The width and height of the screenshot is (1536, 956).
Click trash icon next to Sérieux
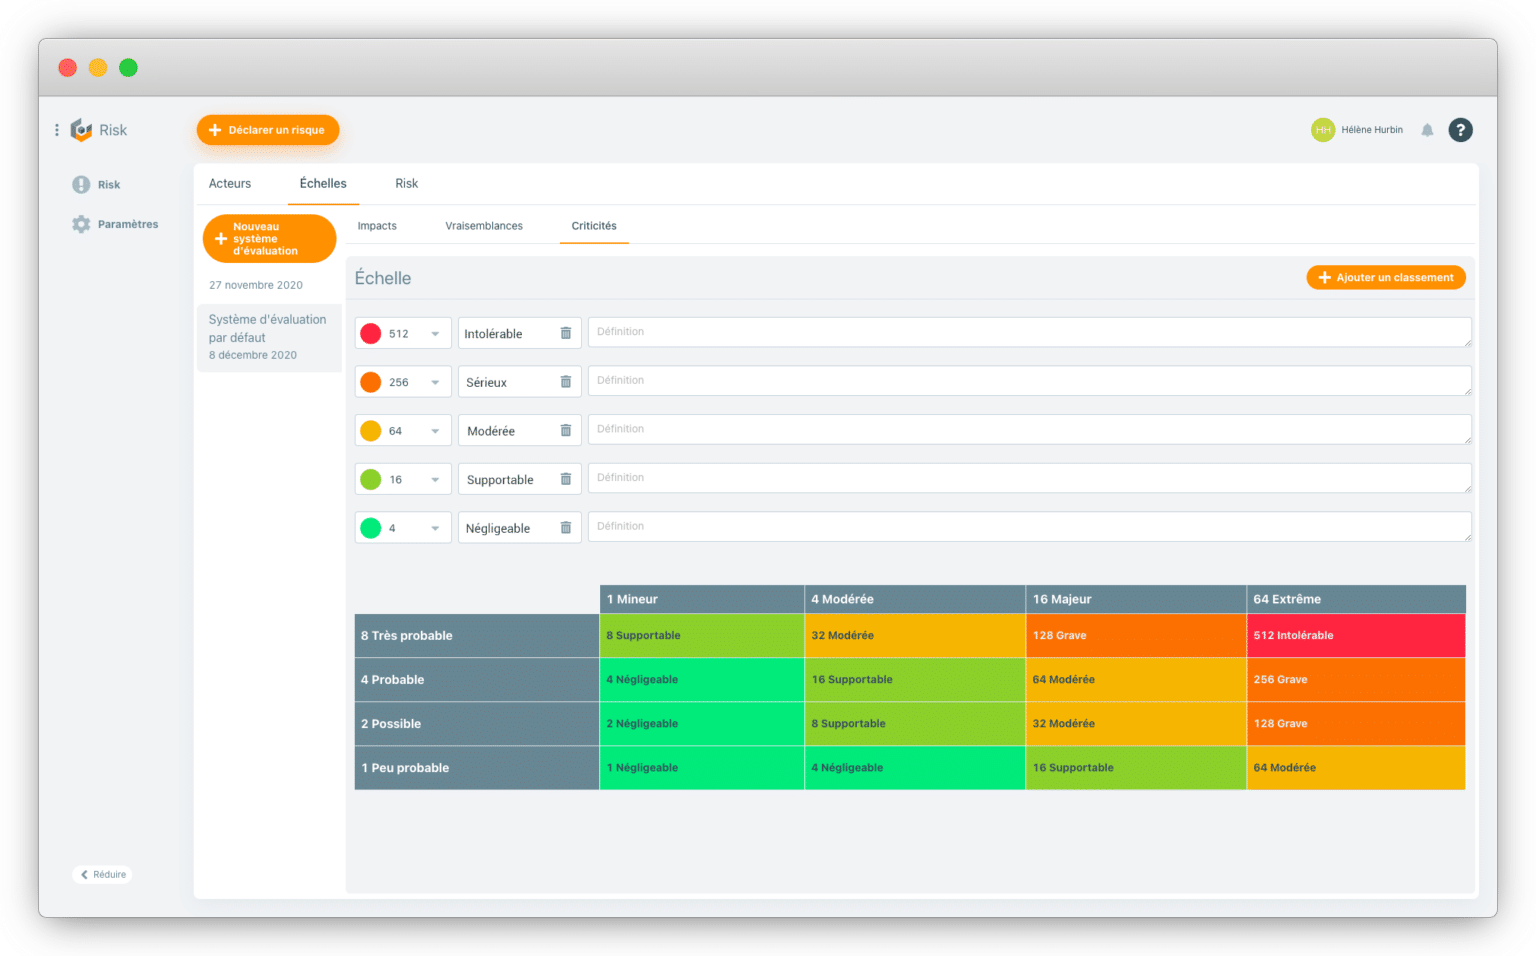point(565,382)
